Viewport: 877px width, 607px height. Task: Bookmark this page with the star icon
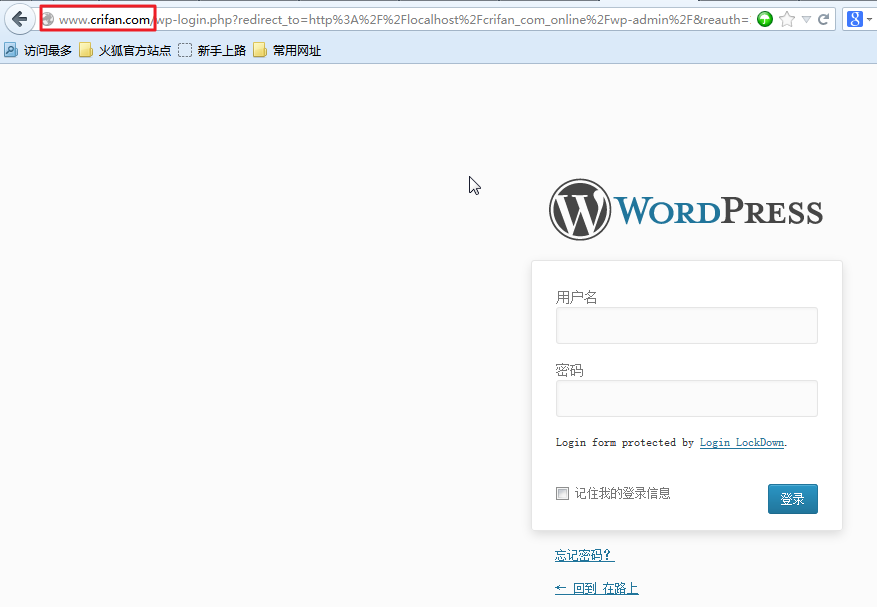[x=787, y=20]
